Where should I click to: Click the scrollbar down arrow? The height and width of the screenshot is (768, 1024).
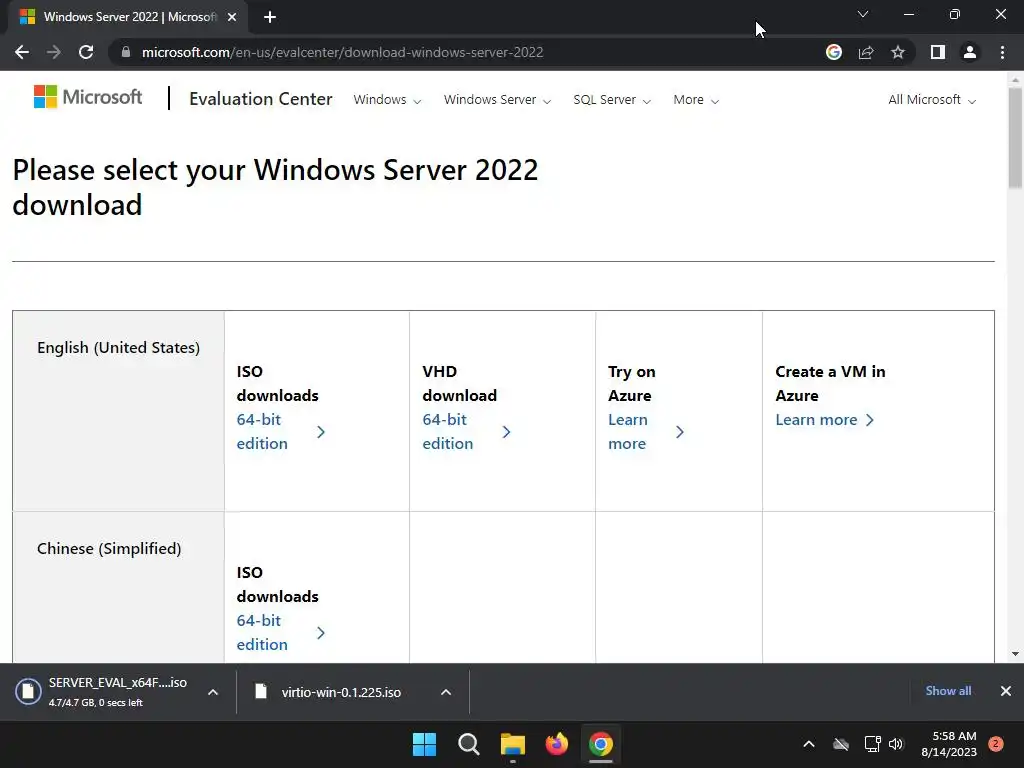click(x=1015, y=654)
